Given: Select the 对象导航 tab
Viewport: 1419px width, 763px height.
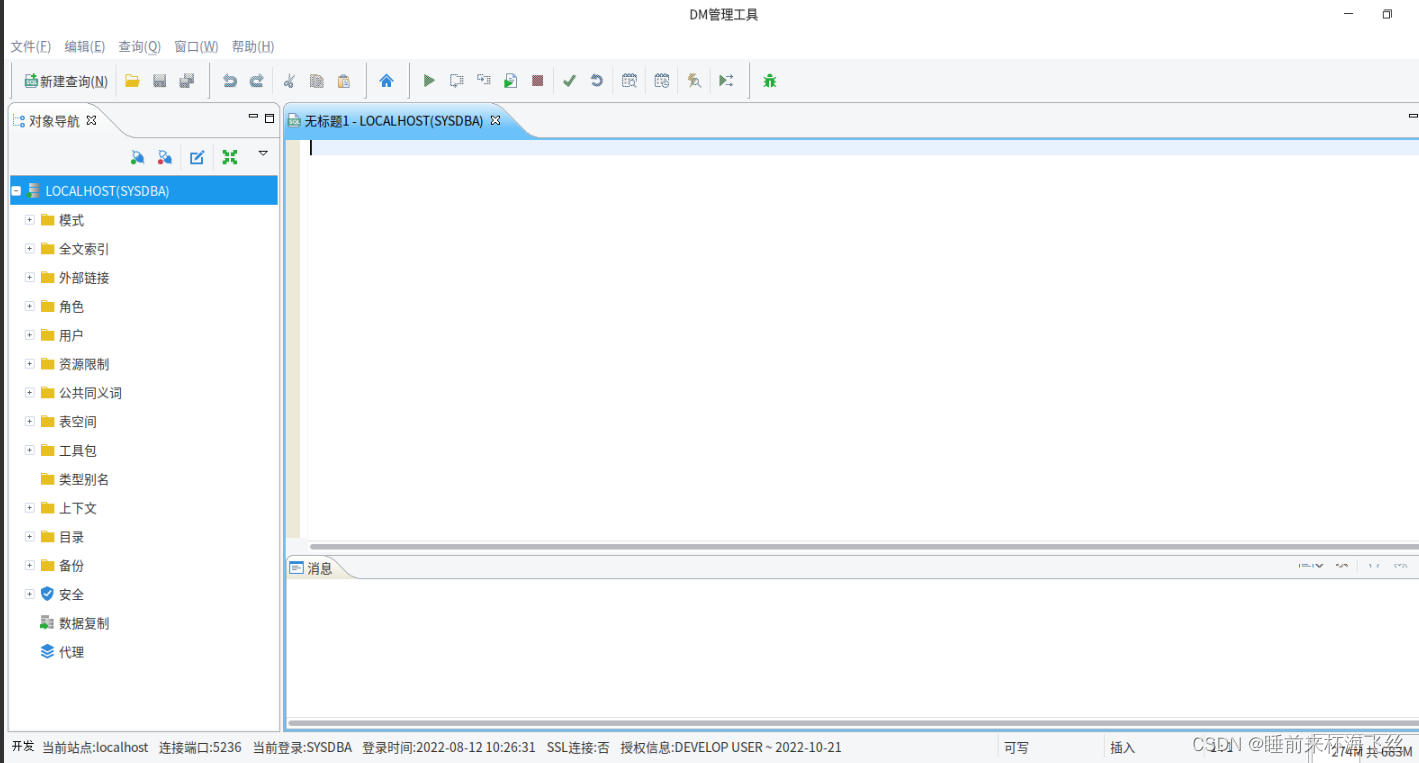Looking at the screenshot, I should pyautogui.click(x=54, y=121).
